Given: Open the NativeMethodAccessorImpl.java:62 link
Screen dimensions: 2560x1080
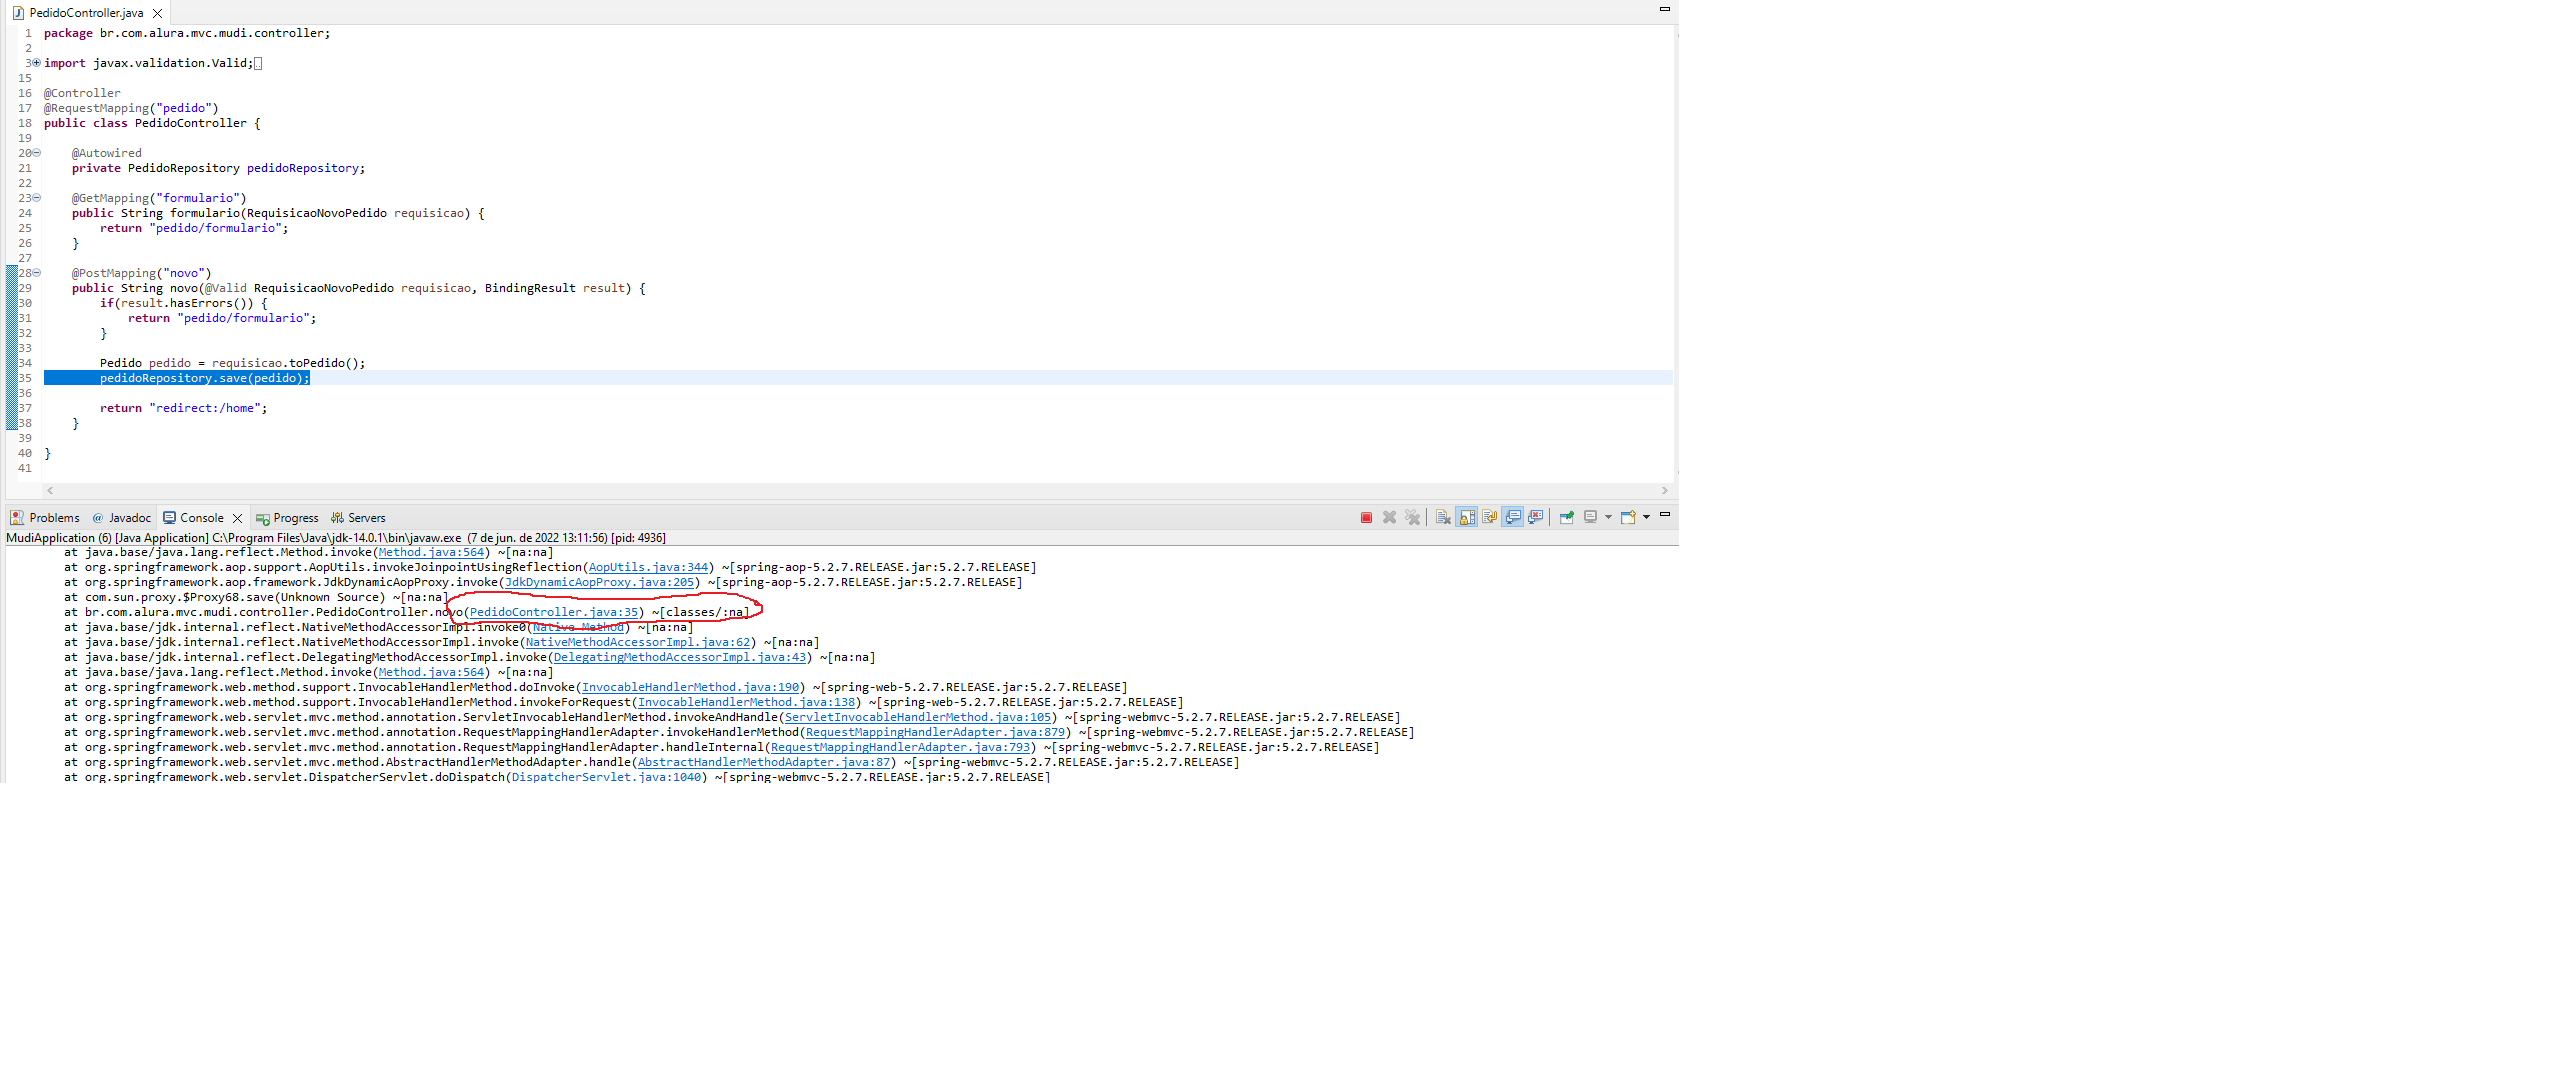Looking at the screenshot, I should (638, 642).
